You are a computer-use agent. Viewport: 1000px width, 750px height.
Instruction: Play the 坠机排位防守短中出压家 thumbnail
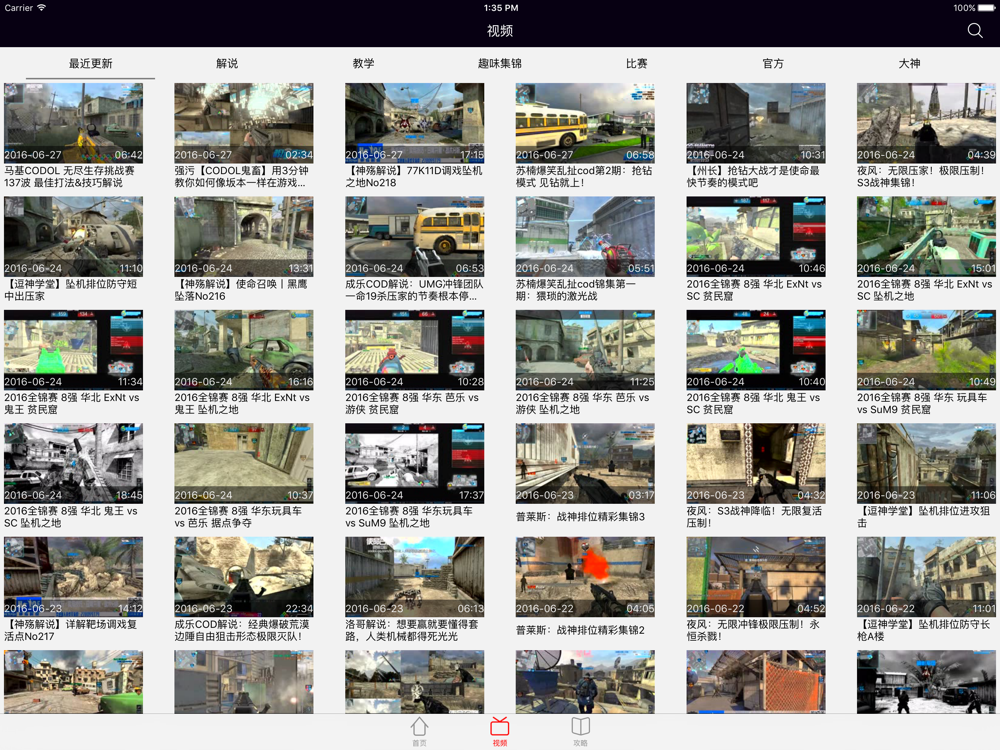73,236
